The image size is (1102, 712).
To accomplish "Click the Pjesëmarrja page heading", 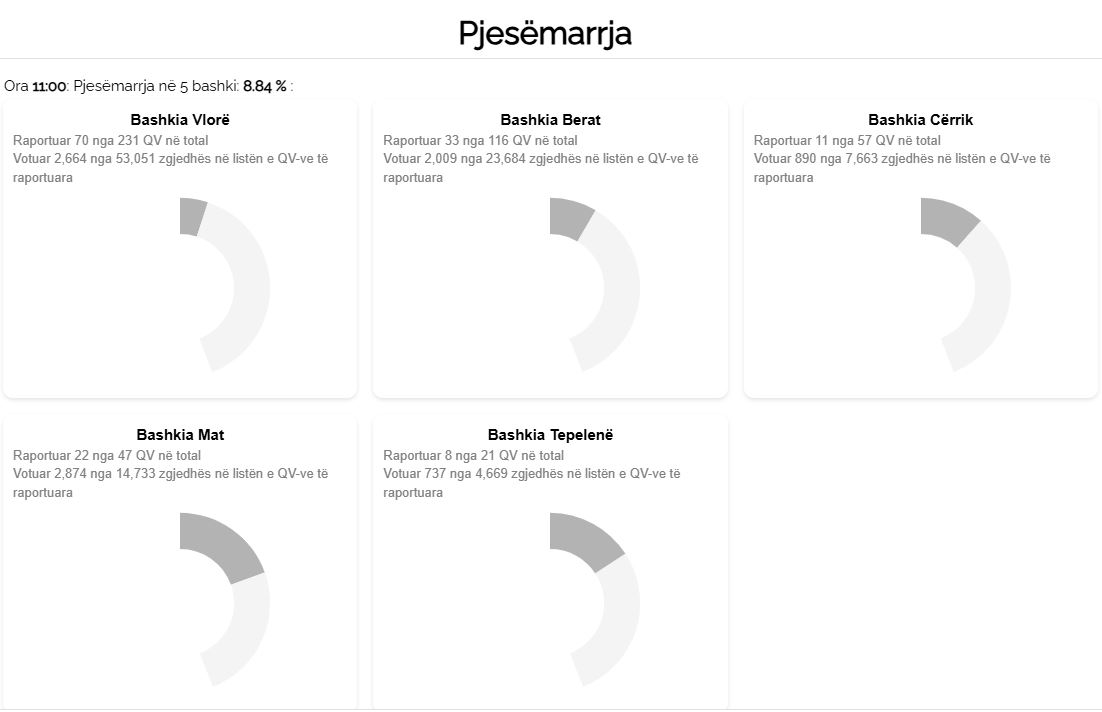I will pos(545,33).
